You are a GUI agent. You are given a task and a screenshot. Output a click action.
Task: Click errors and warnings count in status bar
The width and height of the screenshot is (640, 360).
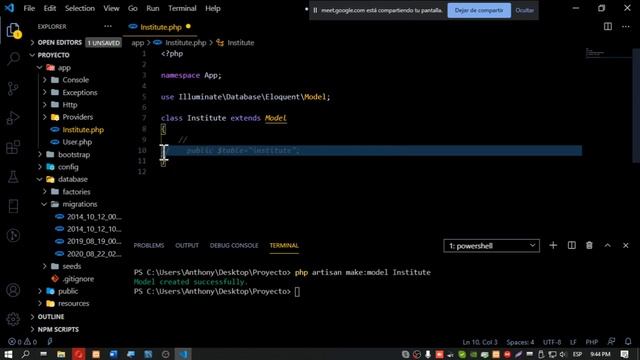[x=22, y=342]
